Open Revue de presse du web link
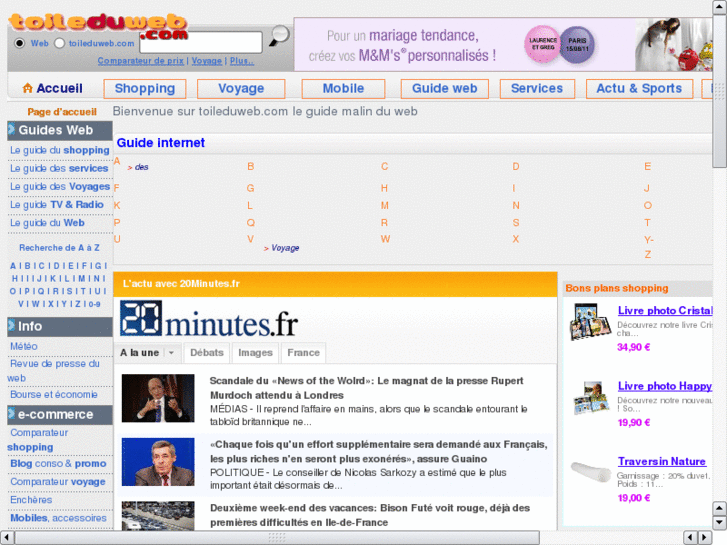Image resolution: width=727 pixels, height=545 pixels. (x=54, y=371)
